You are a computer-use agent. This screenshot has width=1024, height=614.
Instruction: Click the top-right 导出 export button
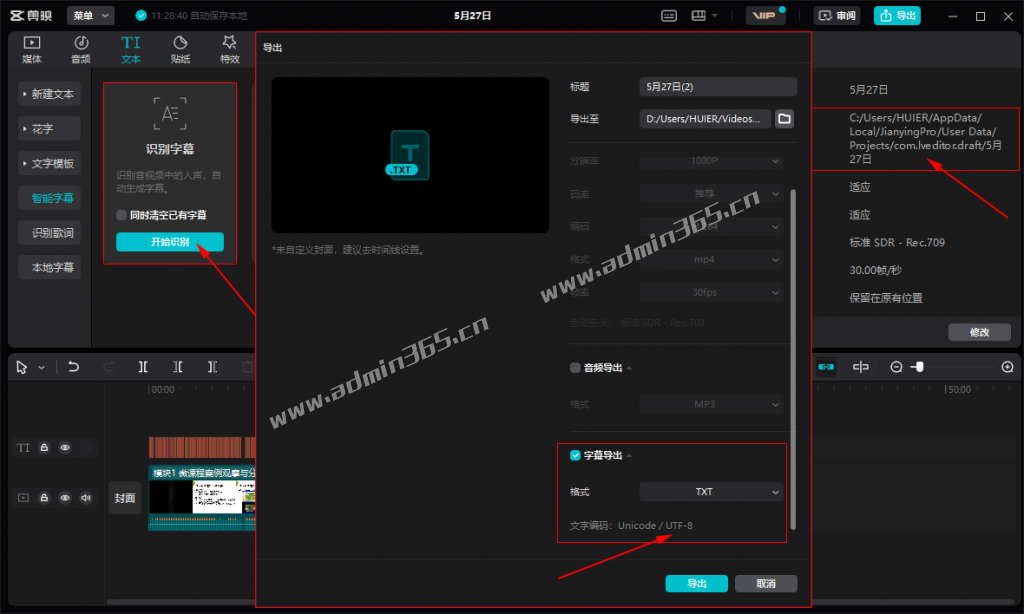[897, 16]
